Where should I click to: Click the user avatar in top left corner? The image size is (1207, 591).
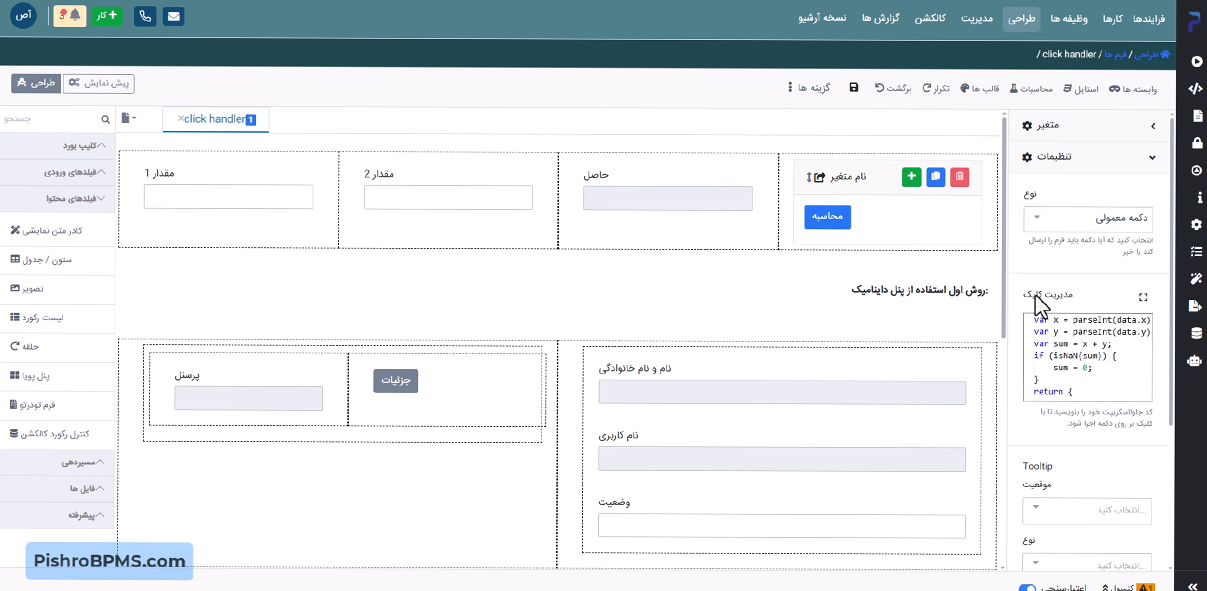(23, 16)
